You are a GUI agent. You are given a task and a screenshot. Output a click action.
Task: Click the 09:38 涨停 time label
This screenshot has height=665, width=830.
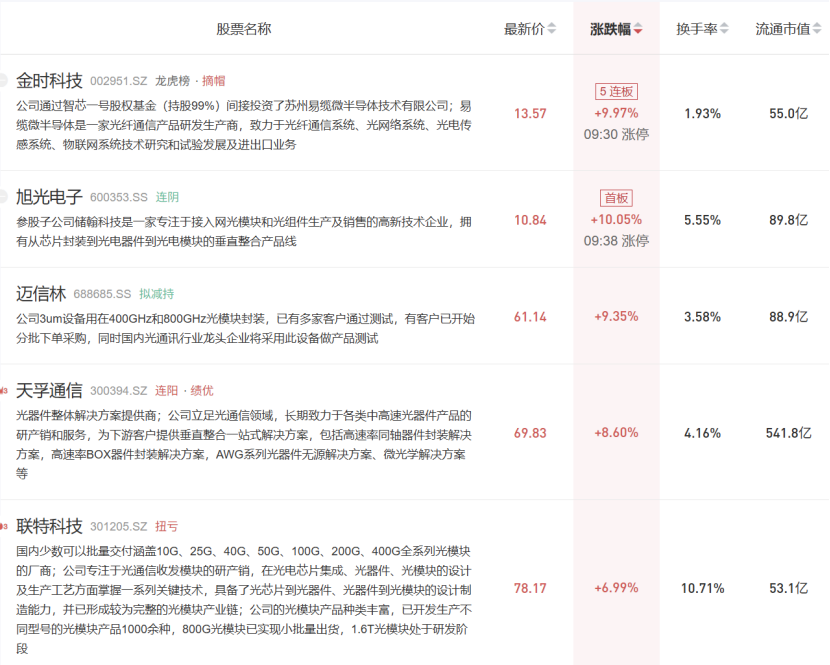pyautogui.click(x=616, y=241)
